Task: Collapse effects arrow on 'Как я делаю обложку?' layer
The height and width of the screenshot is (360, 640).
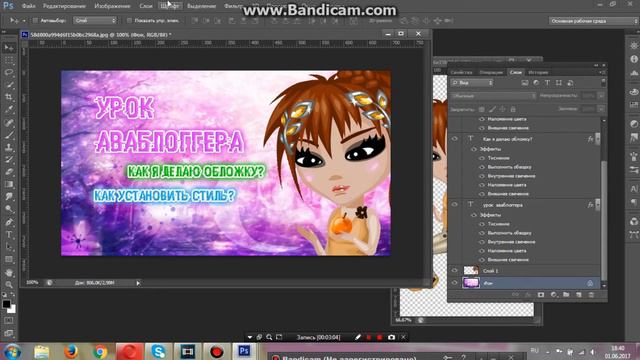Action: coord(598,138)
